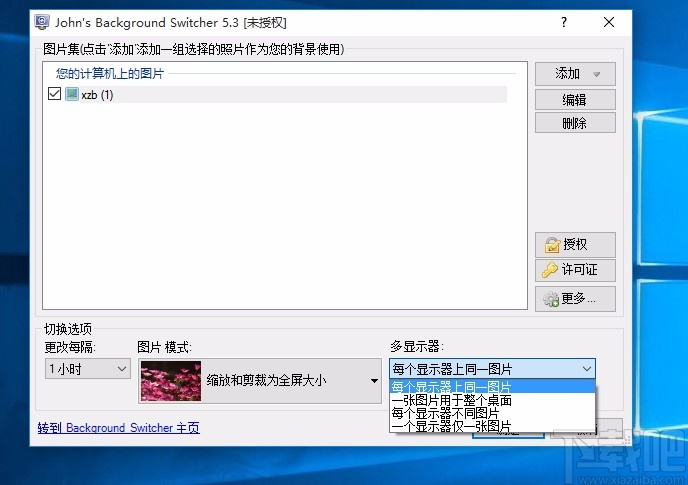
Task: Click the 授权 button
Action: pos(575,244)
